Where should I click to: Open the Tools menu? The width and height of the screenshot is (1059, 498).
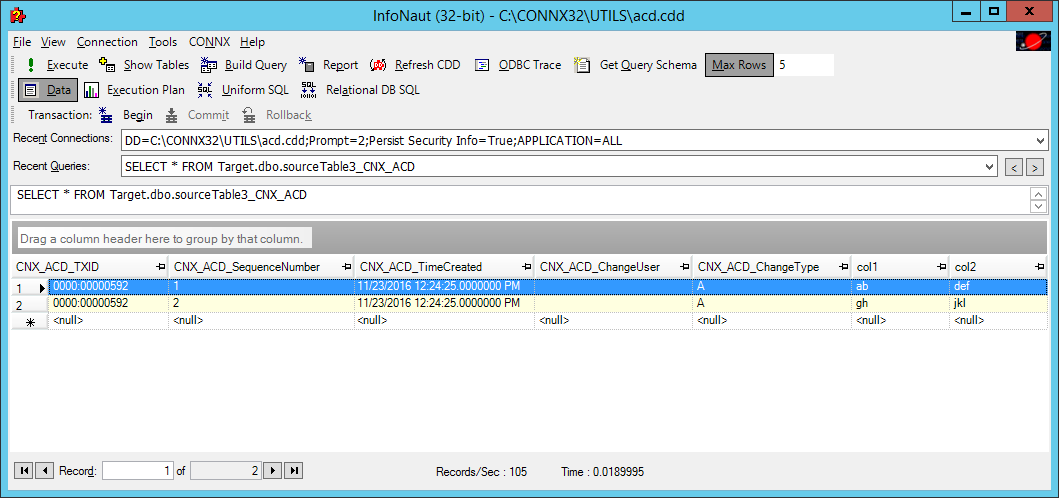coord(163,42)
